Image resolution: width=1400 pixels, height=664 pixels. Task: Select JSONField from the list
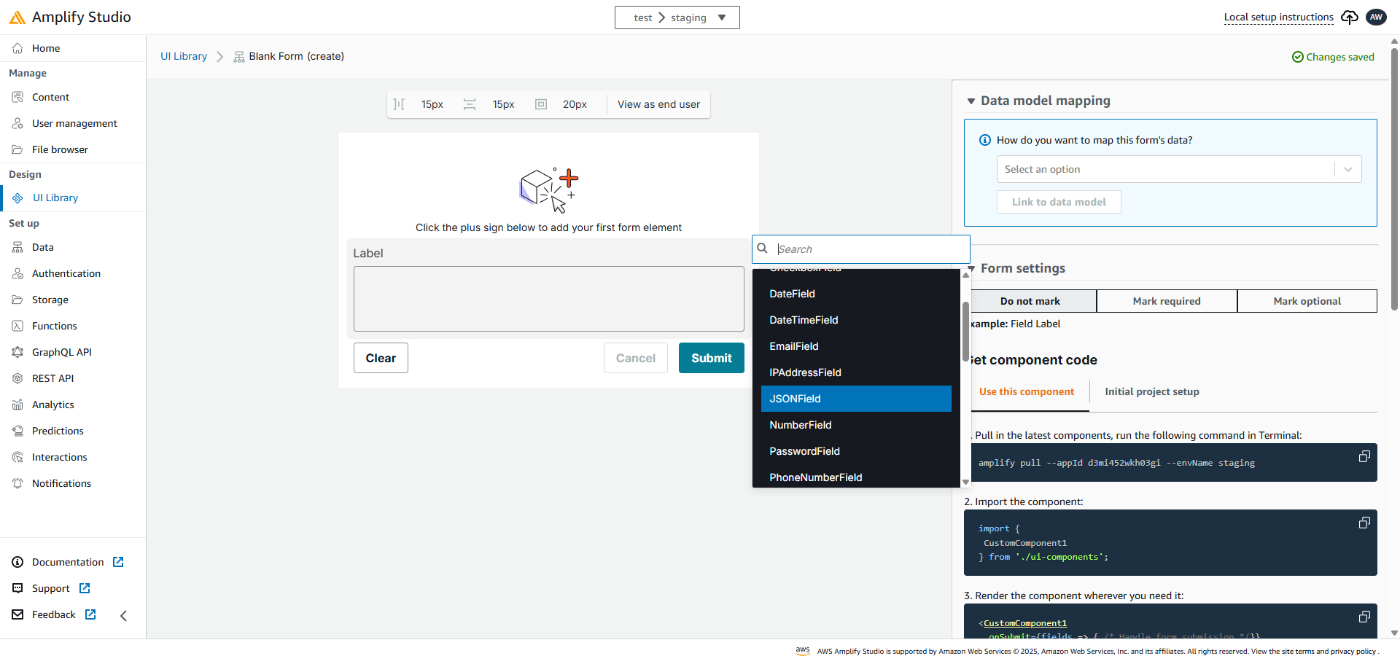[856, 398]
